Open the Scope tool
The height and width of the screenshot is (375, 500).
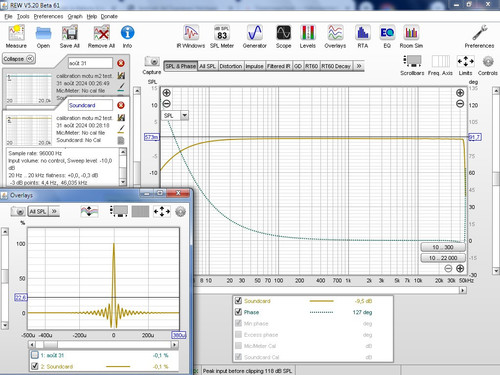283,36
